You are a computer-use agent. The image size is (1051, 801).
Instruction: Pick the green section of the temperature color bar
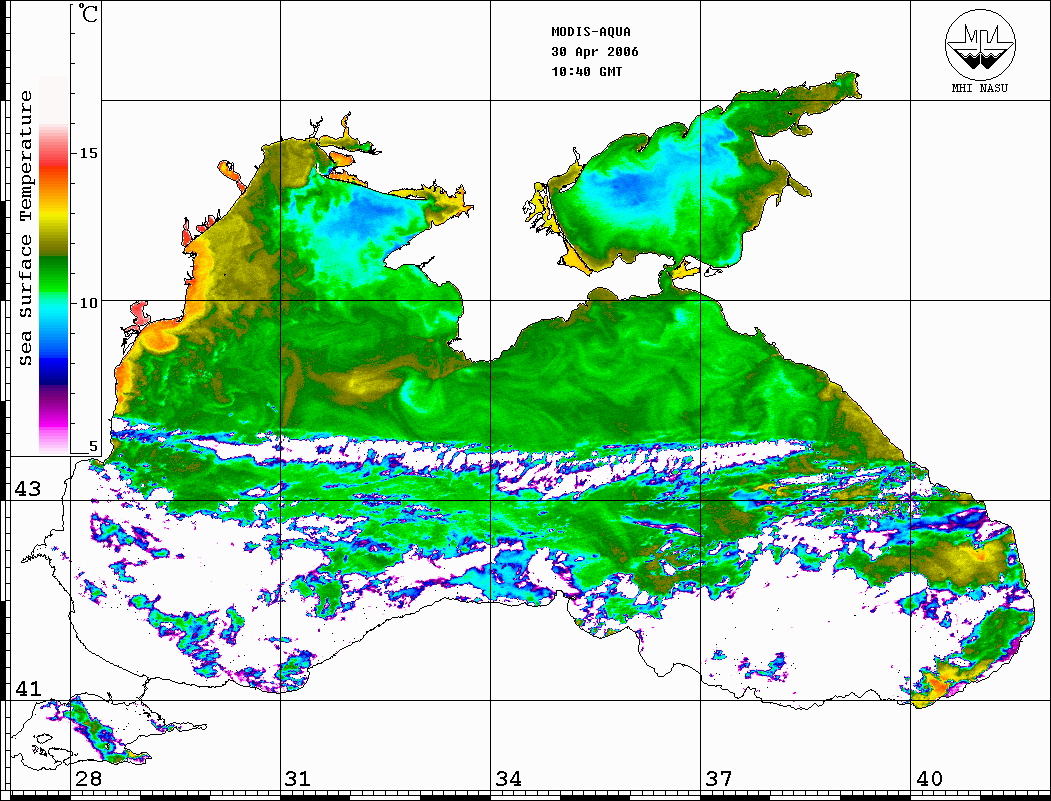pyautogui.click(x=54, y=275)
